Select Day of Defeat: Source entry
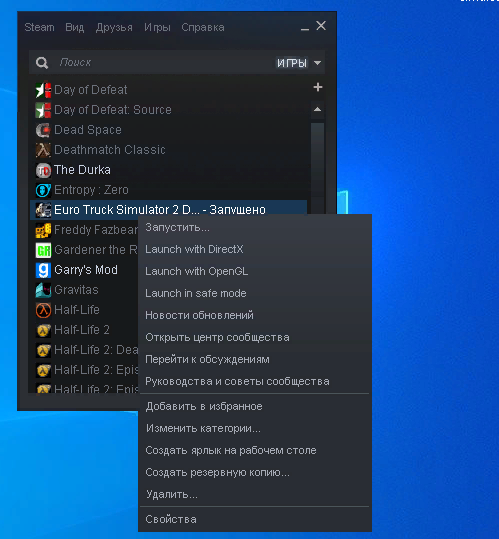Viewport: 499px width, 539px height. pos(168,110)
